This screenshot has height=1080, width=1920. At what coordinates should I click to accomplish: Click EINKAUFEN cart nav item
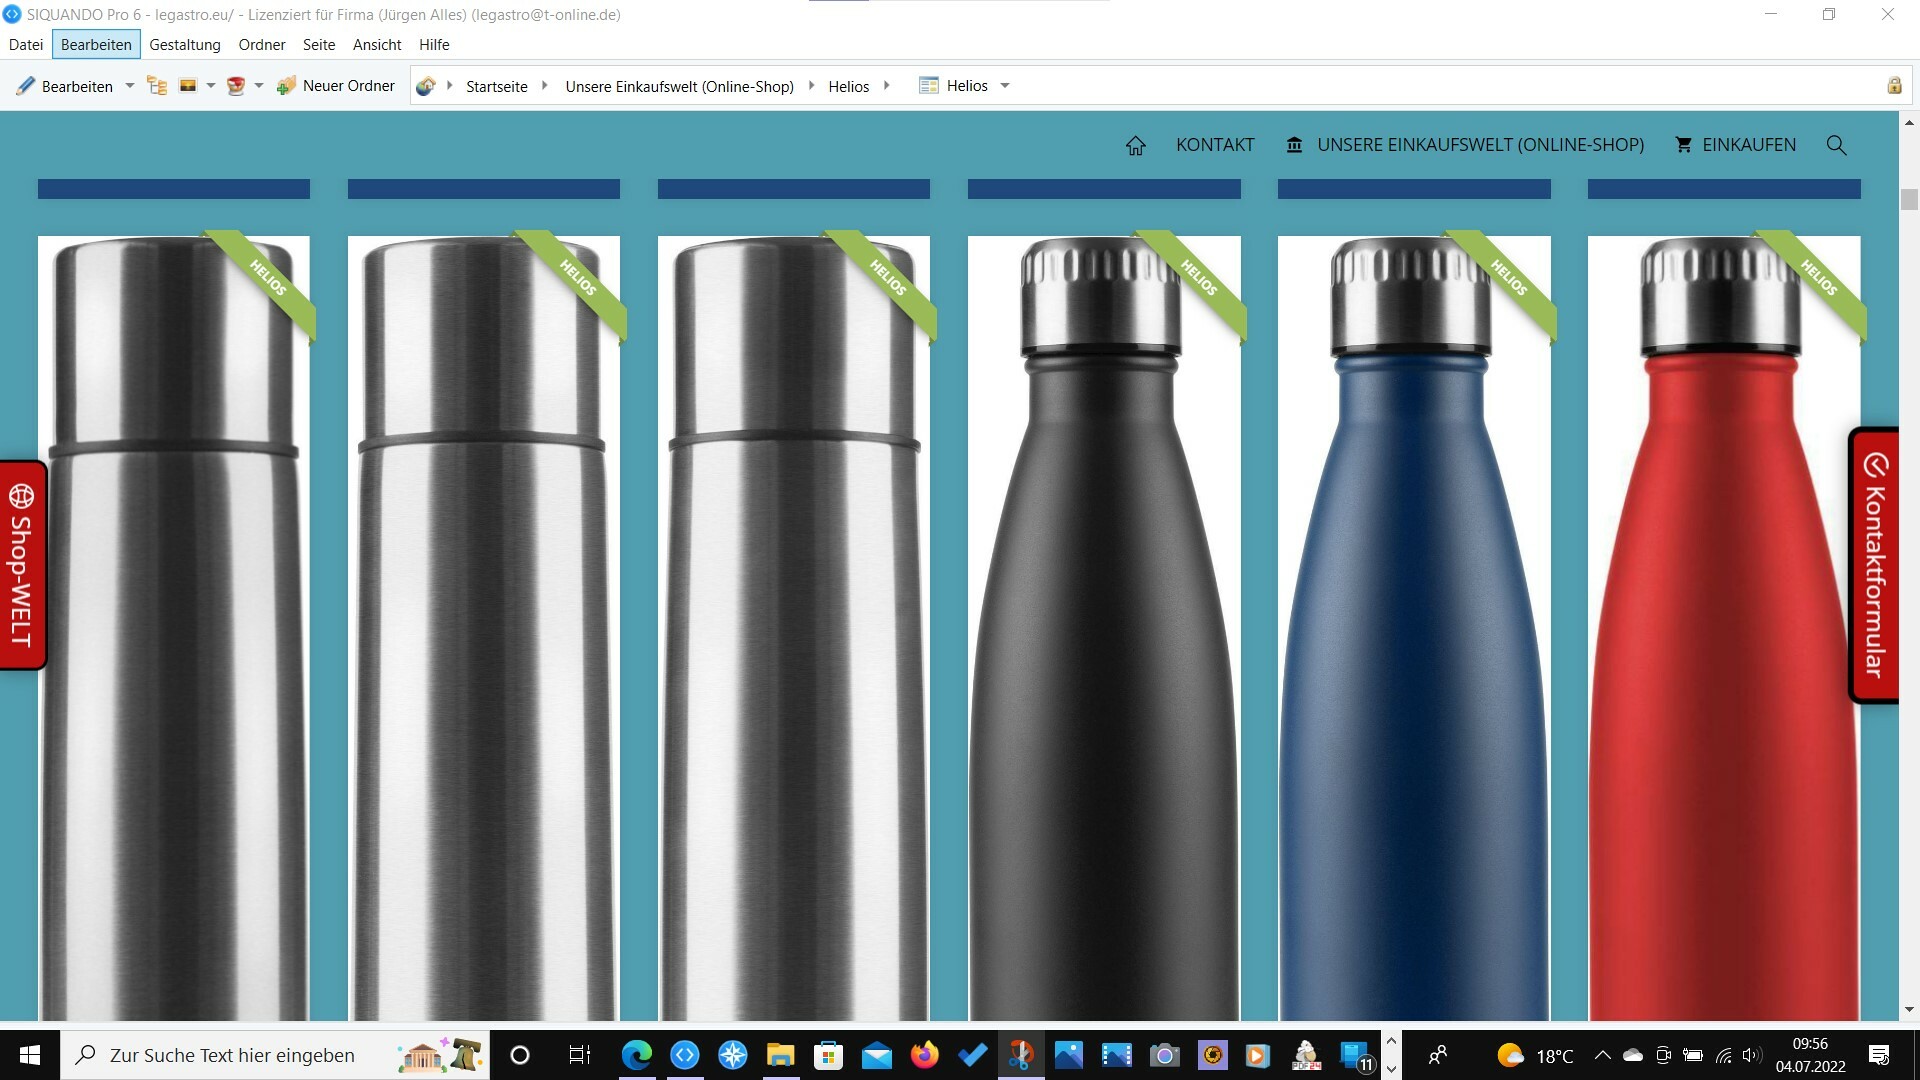[1736, 145]
